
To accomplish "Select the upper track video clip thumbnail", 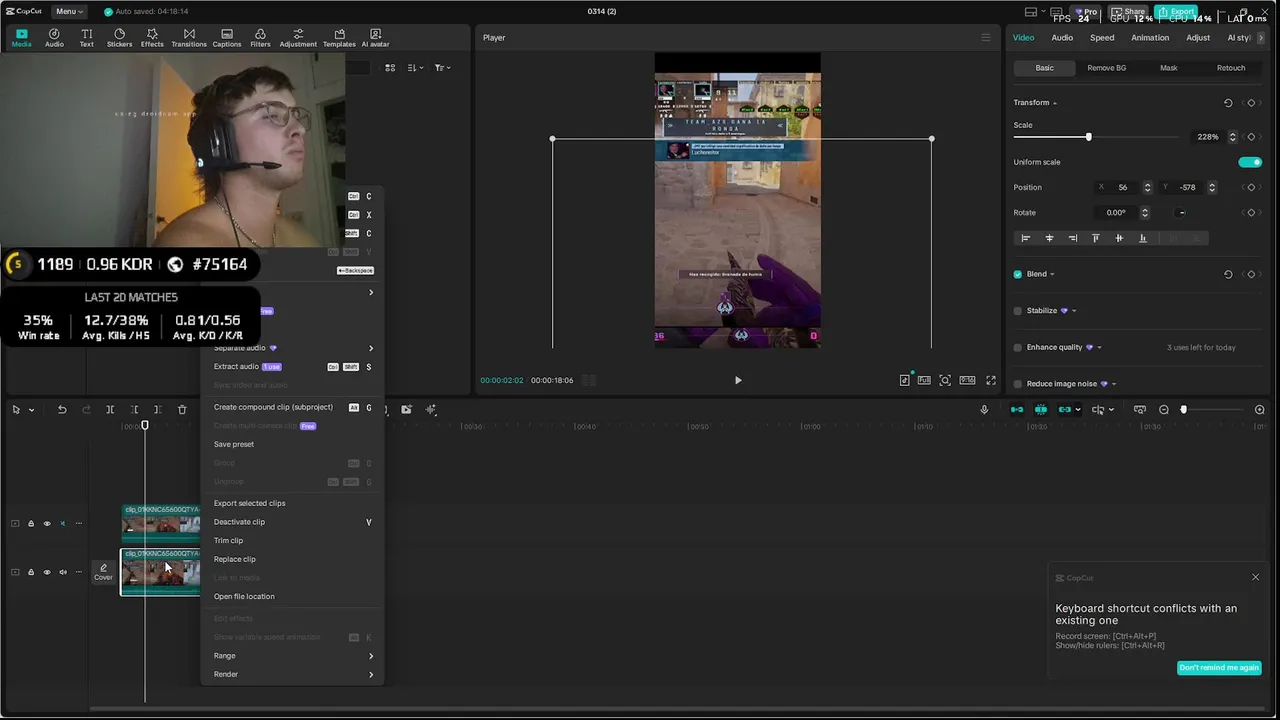I will click(161, 523).
